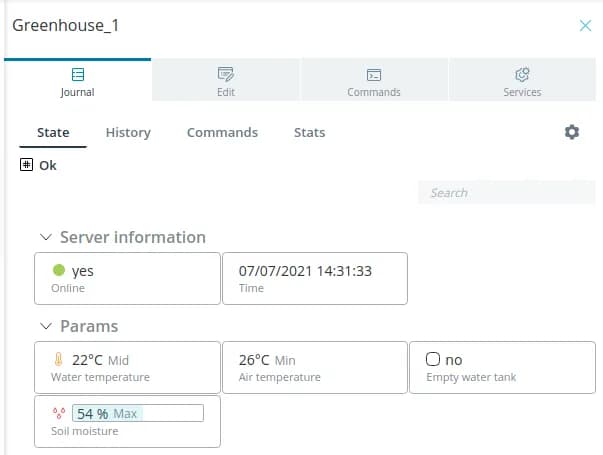Click the Soil moisture 54% bar
Viewport: 603px width, 455px height.
click(x=137, y=413)
